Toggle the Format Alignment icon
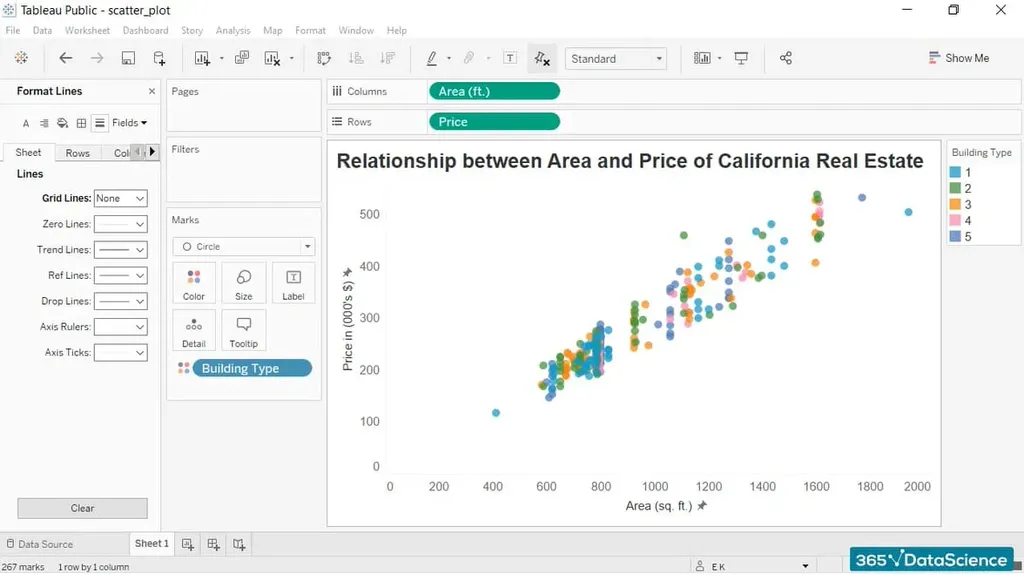Image resolution: width=1024 pixels, height=575 pixels. [x=44, y=123]
